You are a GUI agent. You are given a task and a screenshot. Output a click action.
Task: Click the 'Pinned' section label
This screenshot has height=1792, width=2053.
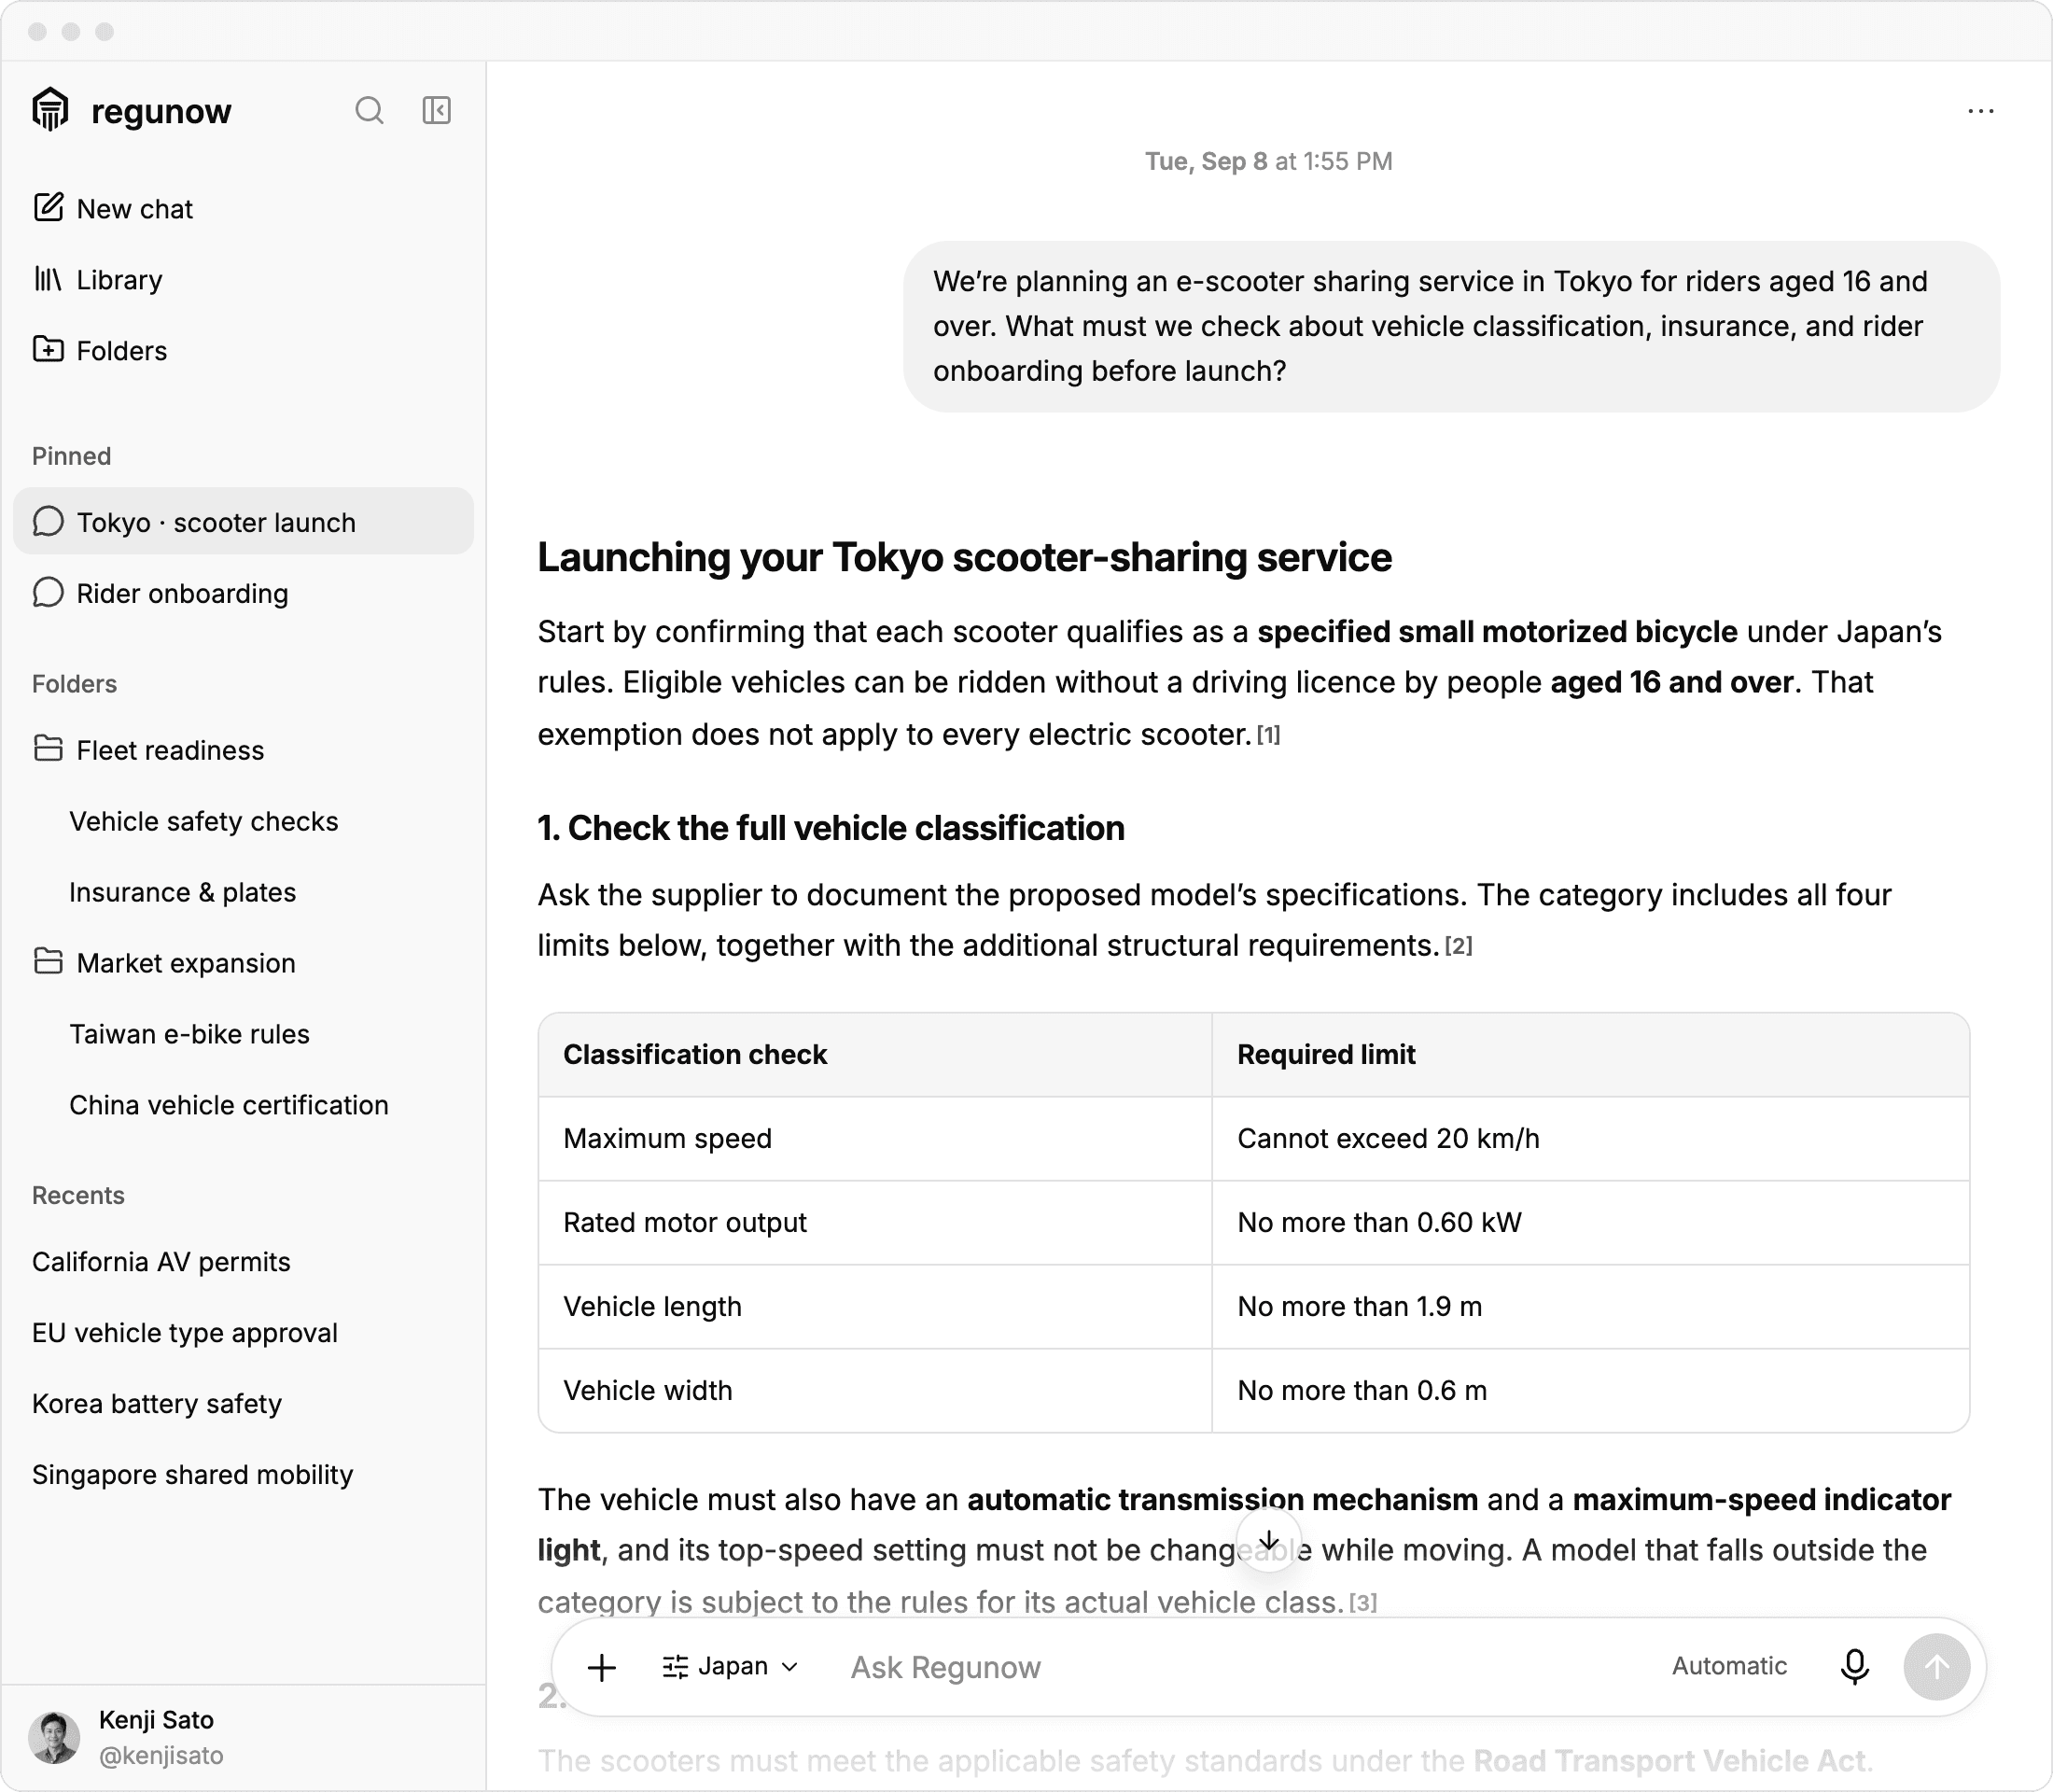[x=71, y=456]
